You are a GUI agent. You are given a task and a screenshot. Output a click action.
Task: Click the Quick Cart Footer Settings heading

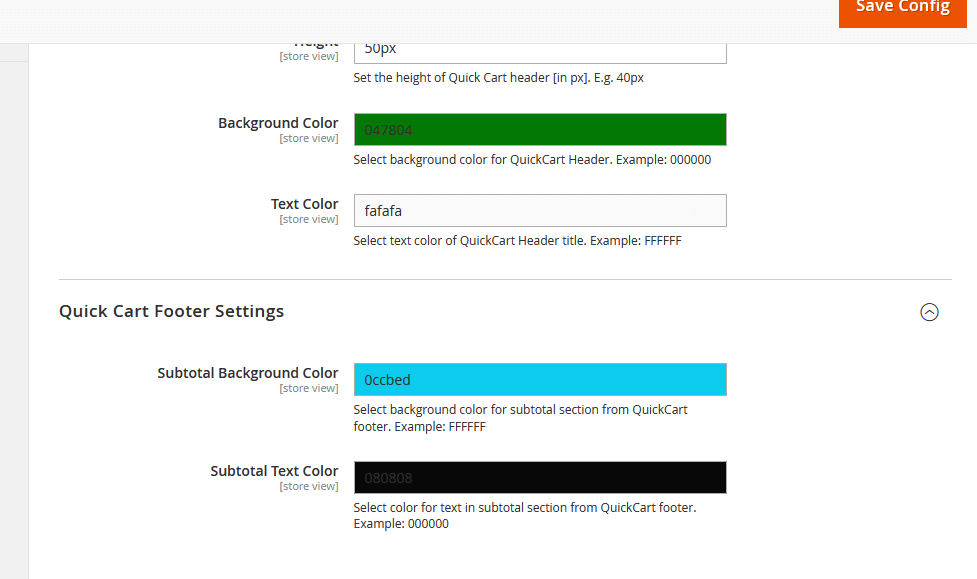click(172, 311)
